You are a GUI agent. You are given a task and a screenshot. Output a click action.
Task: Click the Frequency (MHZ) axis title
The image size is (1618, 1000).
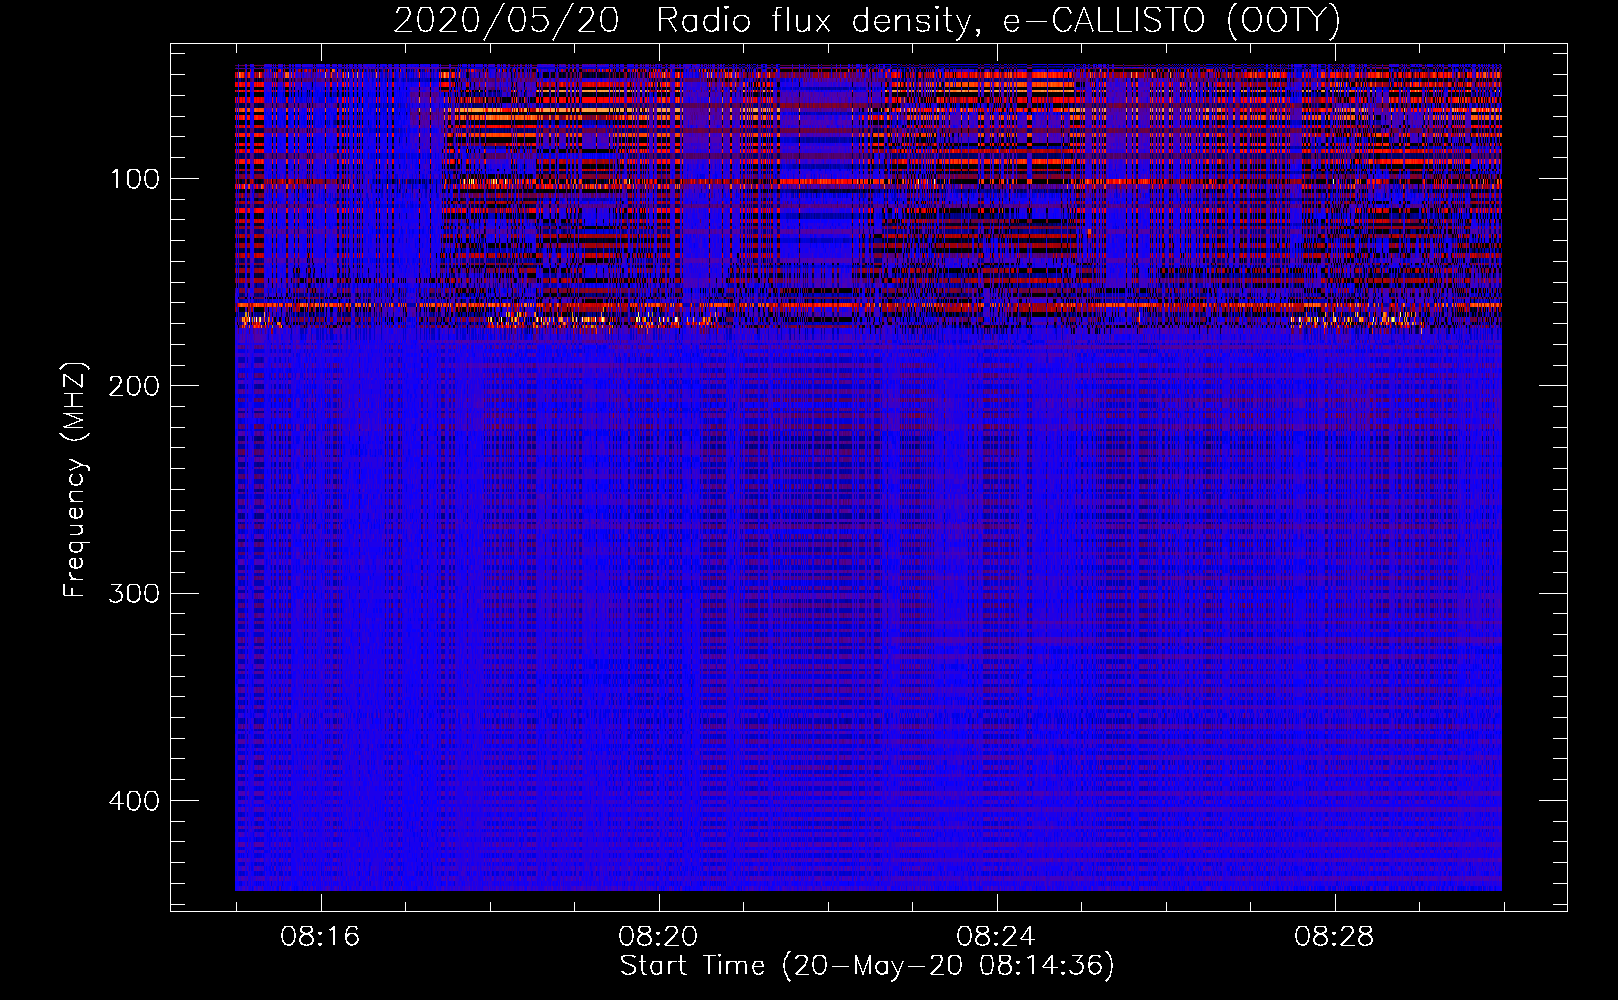(76, 480)
